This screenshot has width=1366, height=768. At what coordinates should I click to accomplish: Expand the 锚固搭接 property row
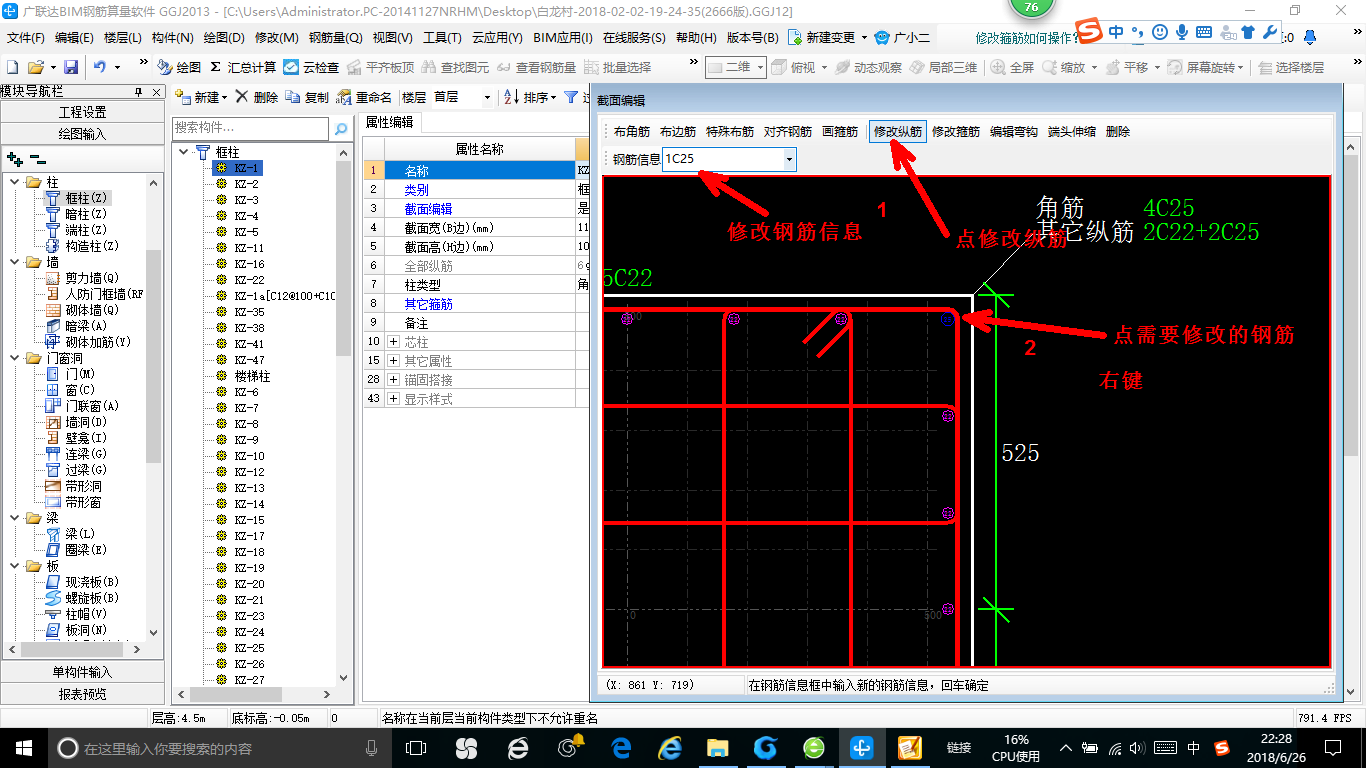[393, 380]
